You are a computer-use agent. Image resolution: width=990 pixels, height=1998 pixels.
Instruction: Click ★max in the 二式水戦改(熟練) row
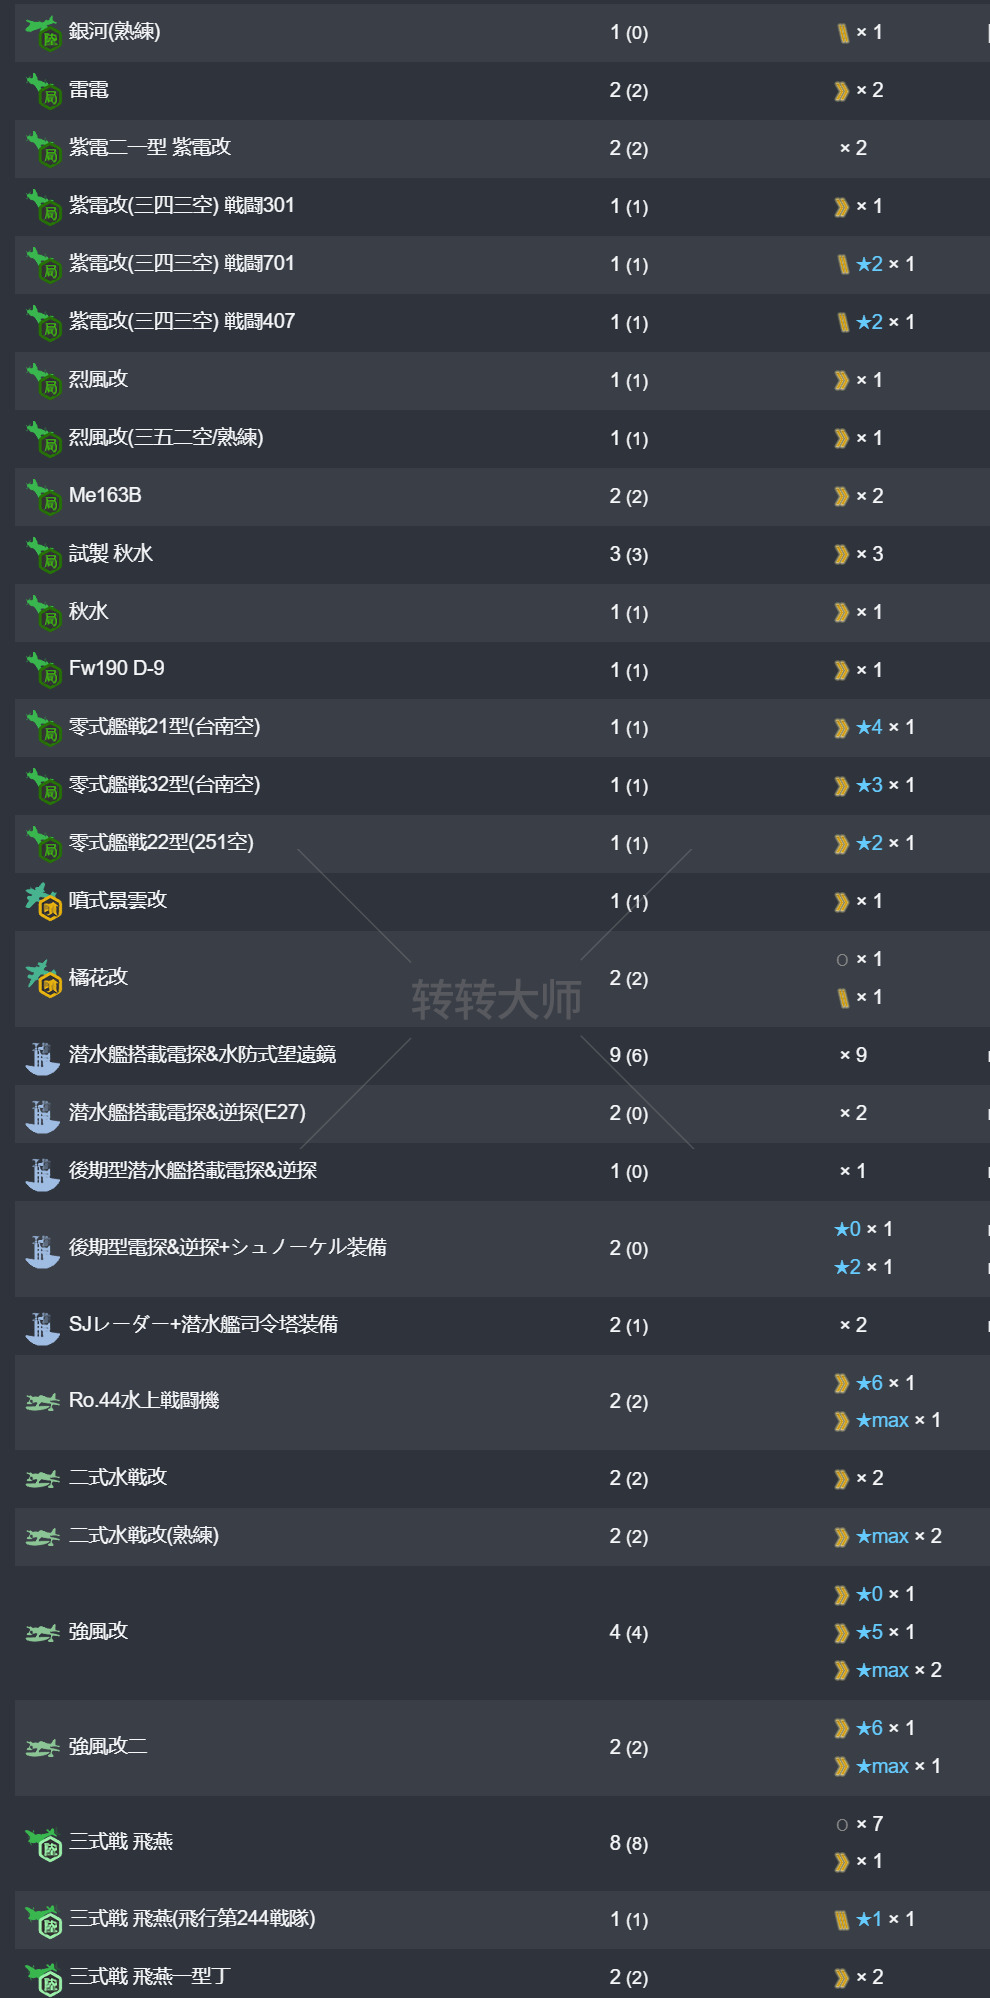click(882, 1536)
